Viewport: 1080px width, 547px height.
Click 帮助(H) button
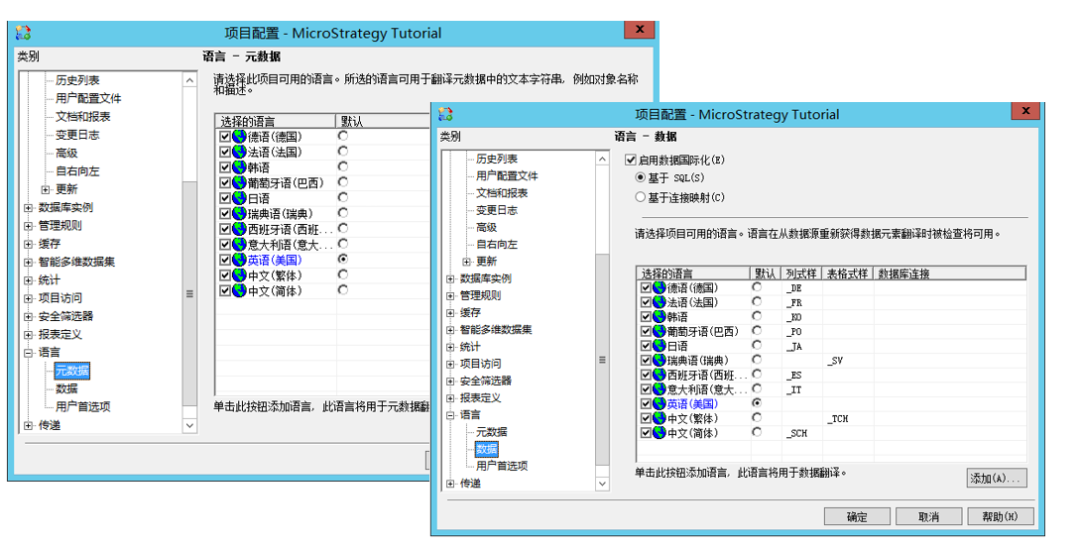(1000, 516)
